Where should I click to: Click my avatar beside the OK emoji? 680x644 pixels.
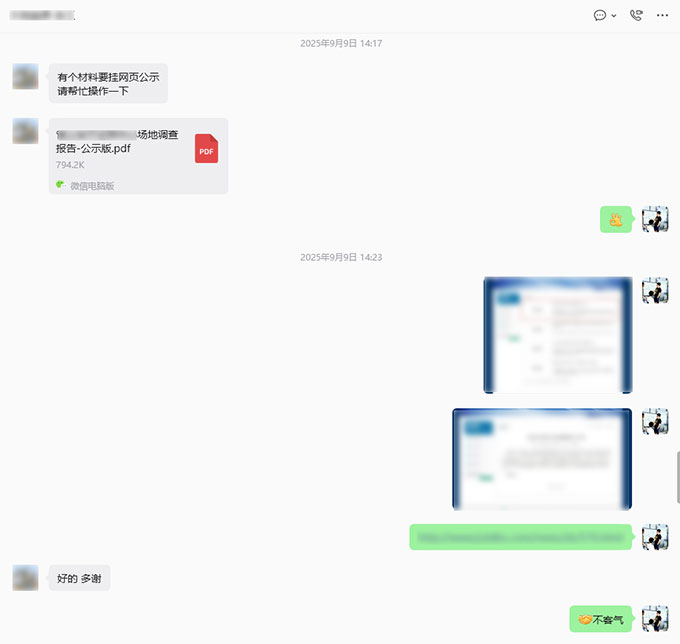(x=655, y=219)
